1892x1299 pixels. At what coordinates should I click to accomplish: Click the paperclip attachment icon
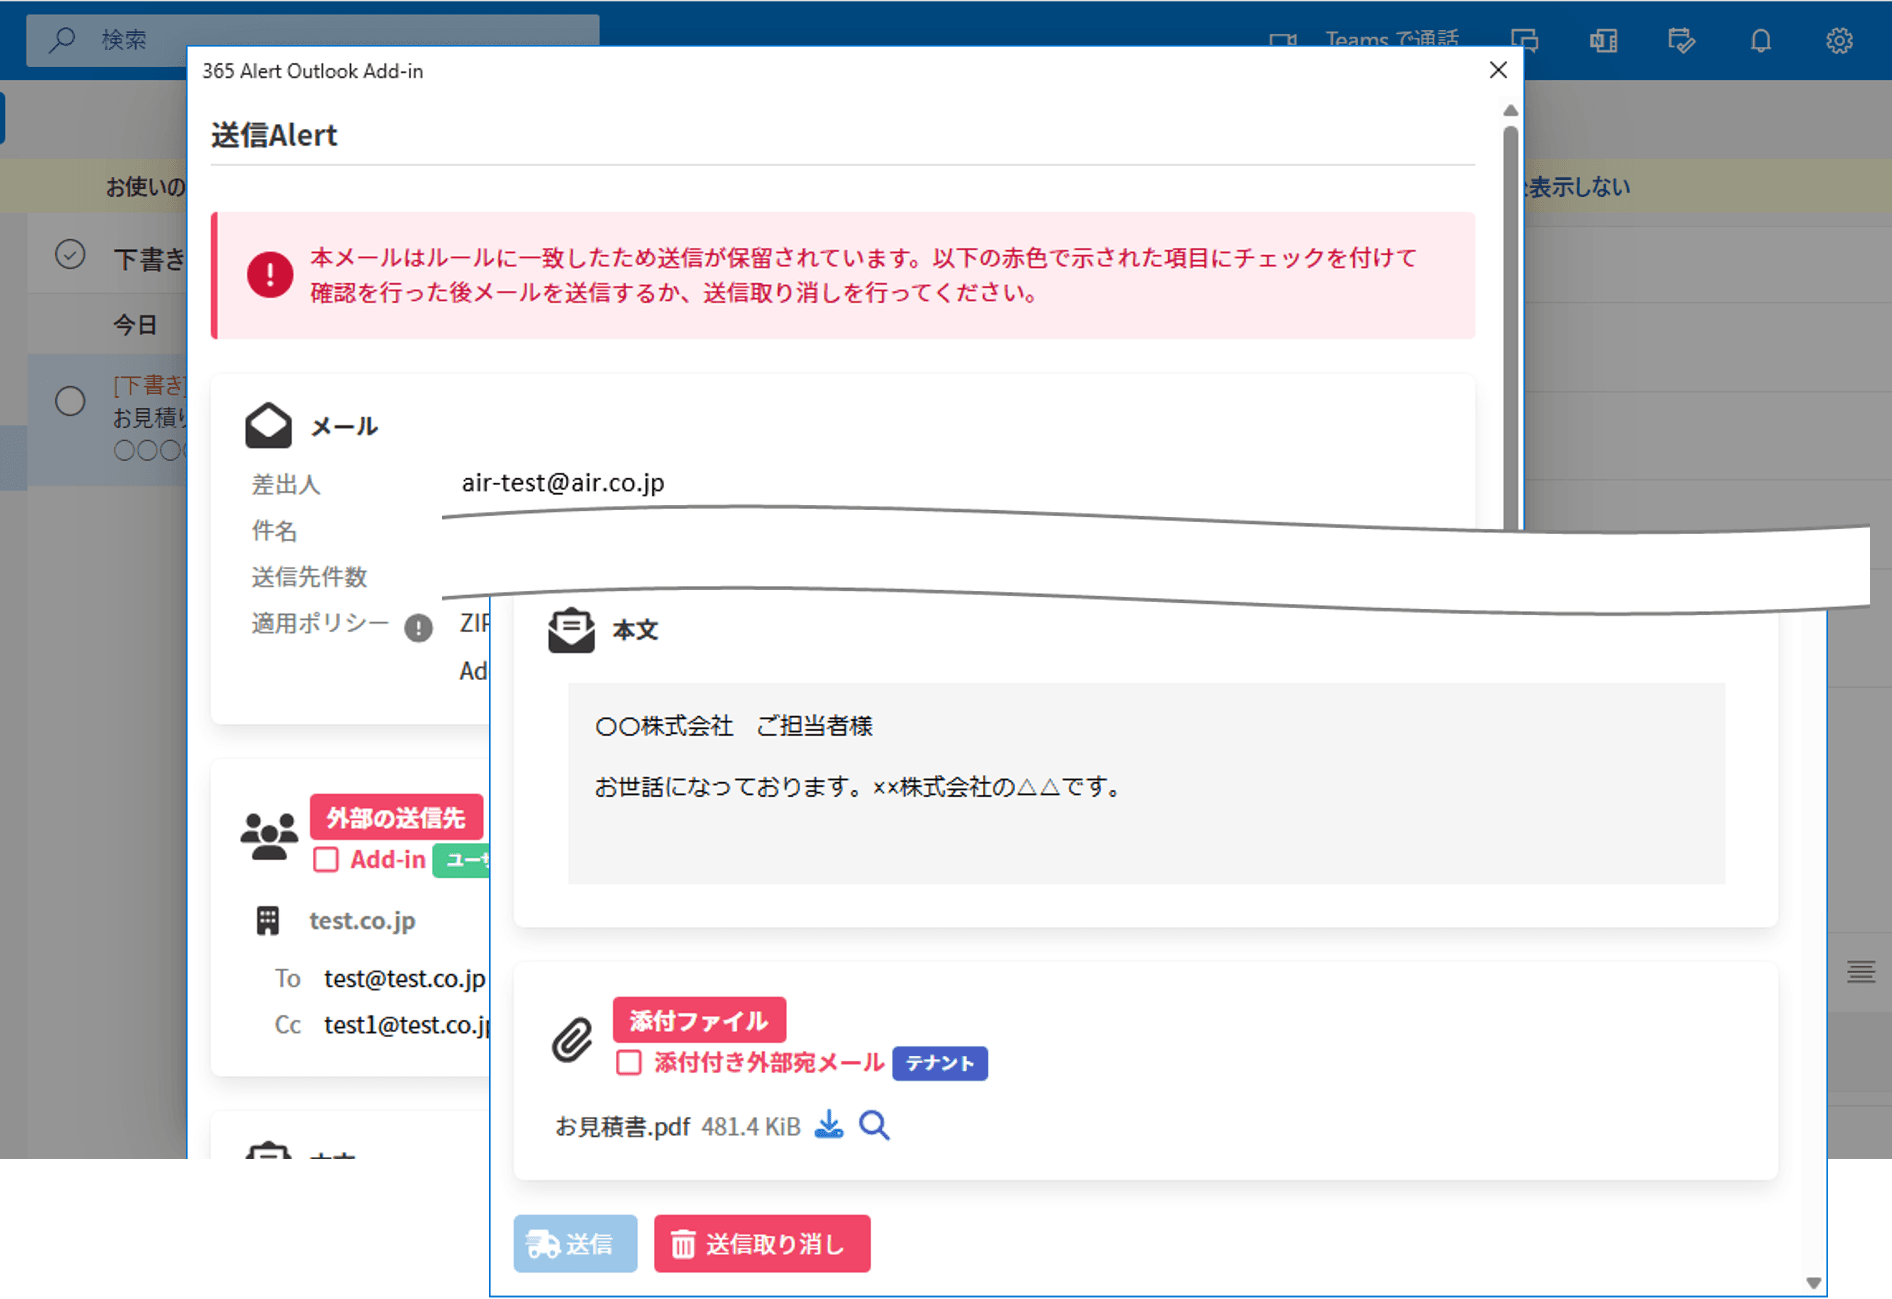pyautogui.click(x=572, y=1040)
